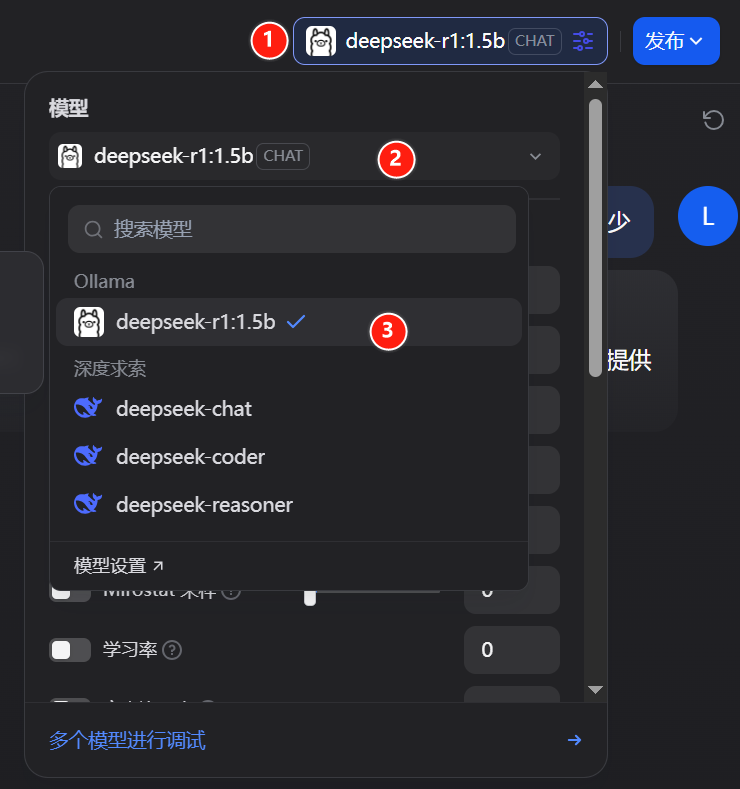Toggle the Mirostat sampling switch

click(x=70, y=595)
